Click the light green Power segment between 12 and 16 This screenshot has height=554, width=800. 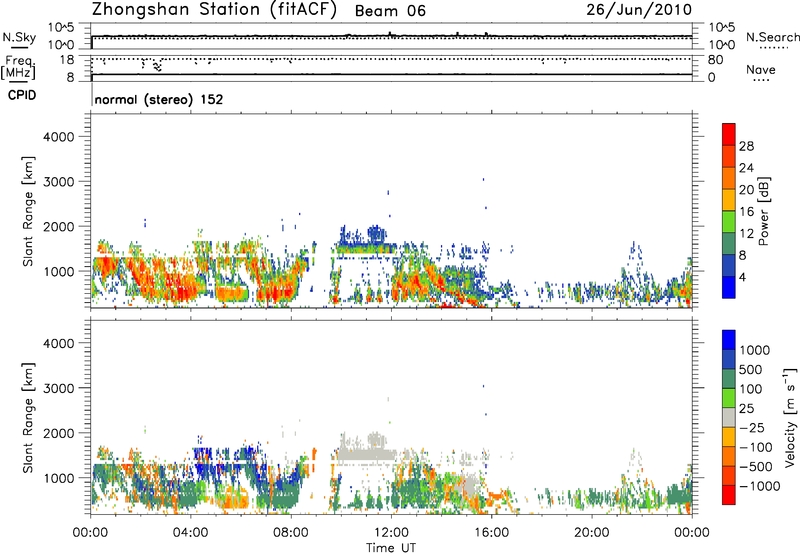click(x=729, y=221)
